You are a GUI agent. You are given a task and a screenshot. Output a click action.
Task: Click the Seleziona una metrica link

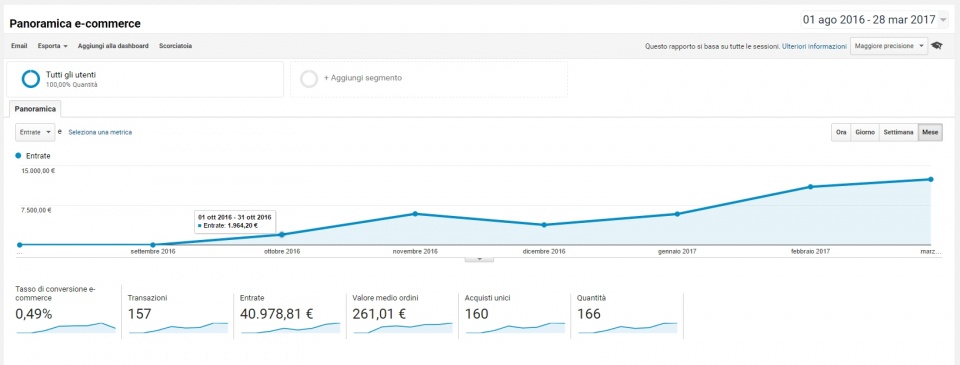pos(100,132)
